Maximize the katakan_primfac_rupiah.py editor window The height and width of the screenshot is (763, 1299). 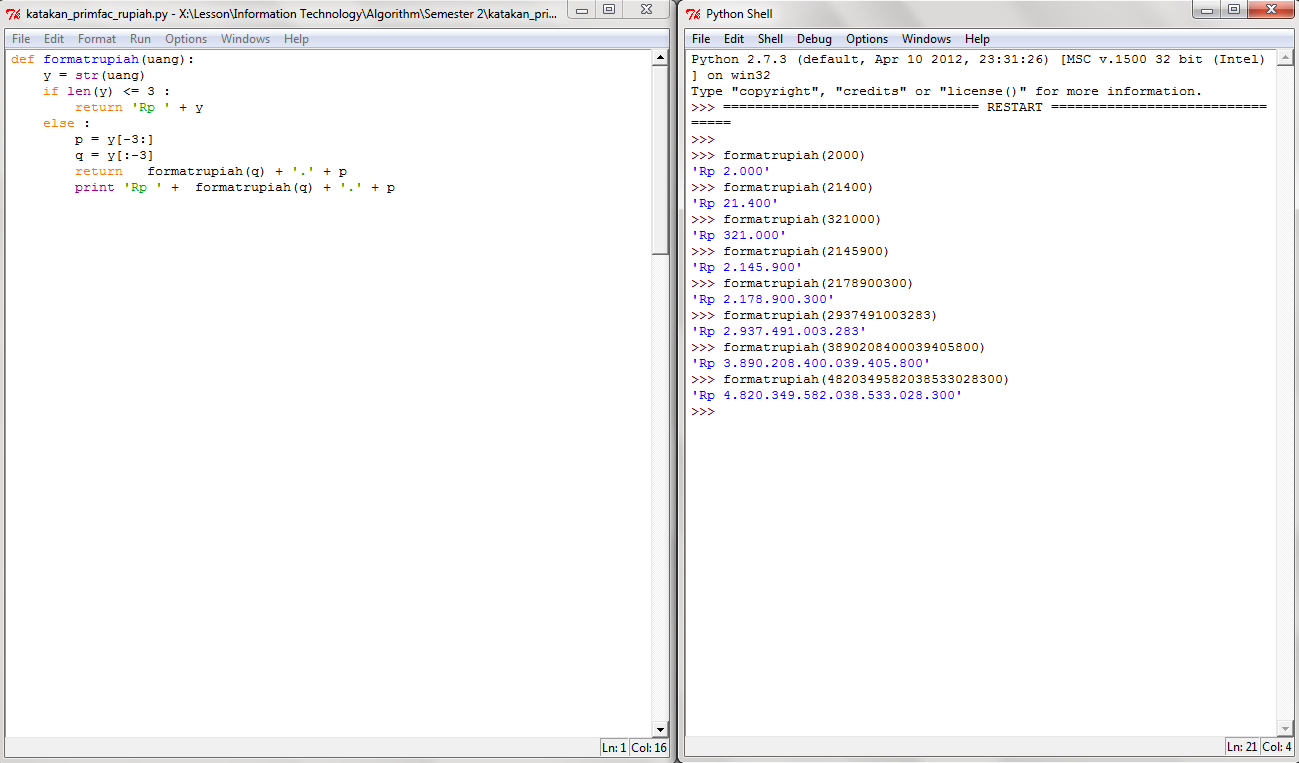(x=608, y=9)
